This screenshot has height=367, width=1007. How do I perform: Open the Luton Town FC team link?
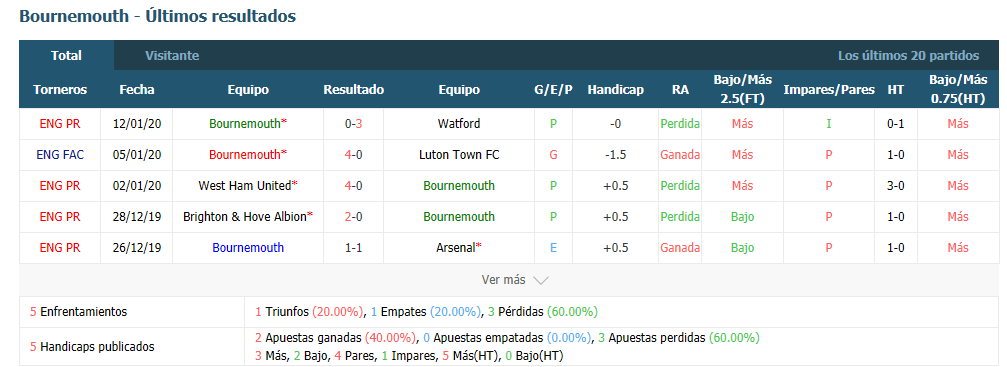(x=459, y=155)
